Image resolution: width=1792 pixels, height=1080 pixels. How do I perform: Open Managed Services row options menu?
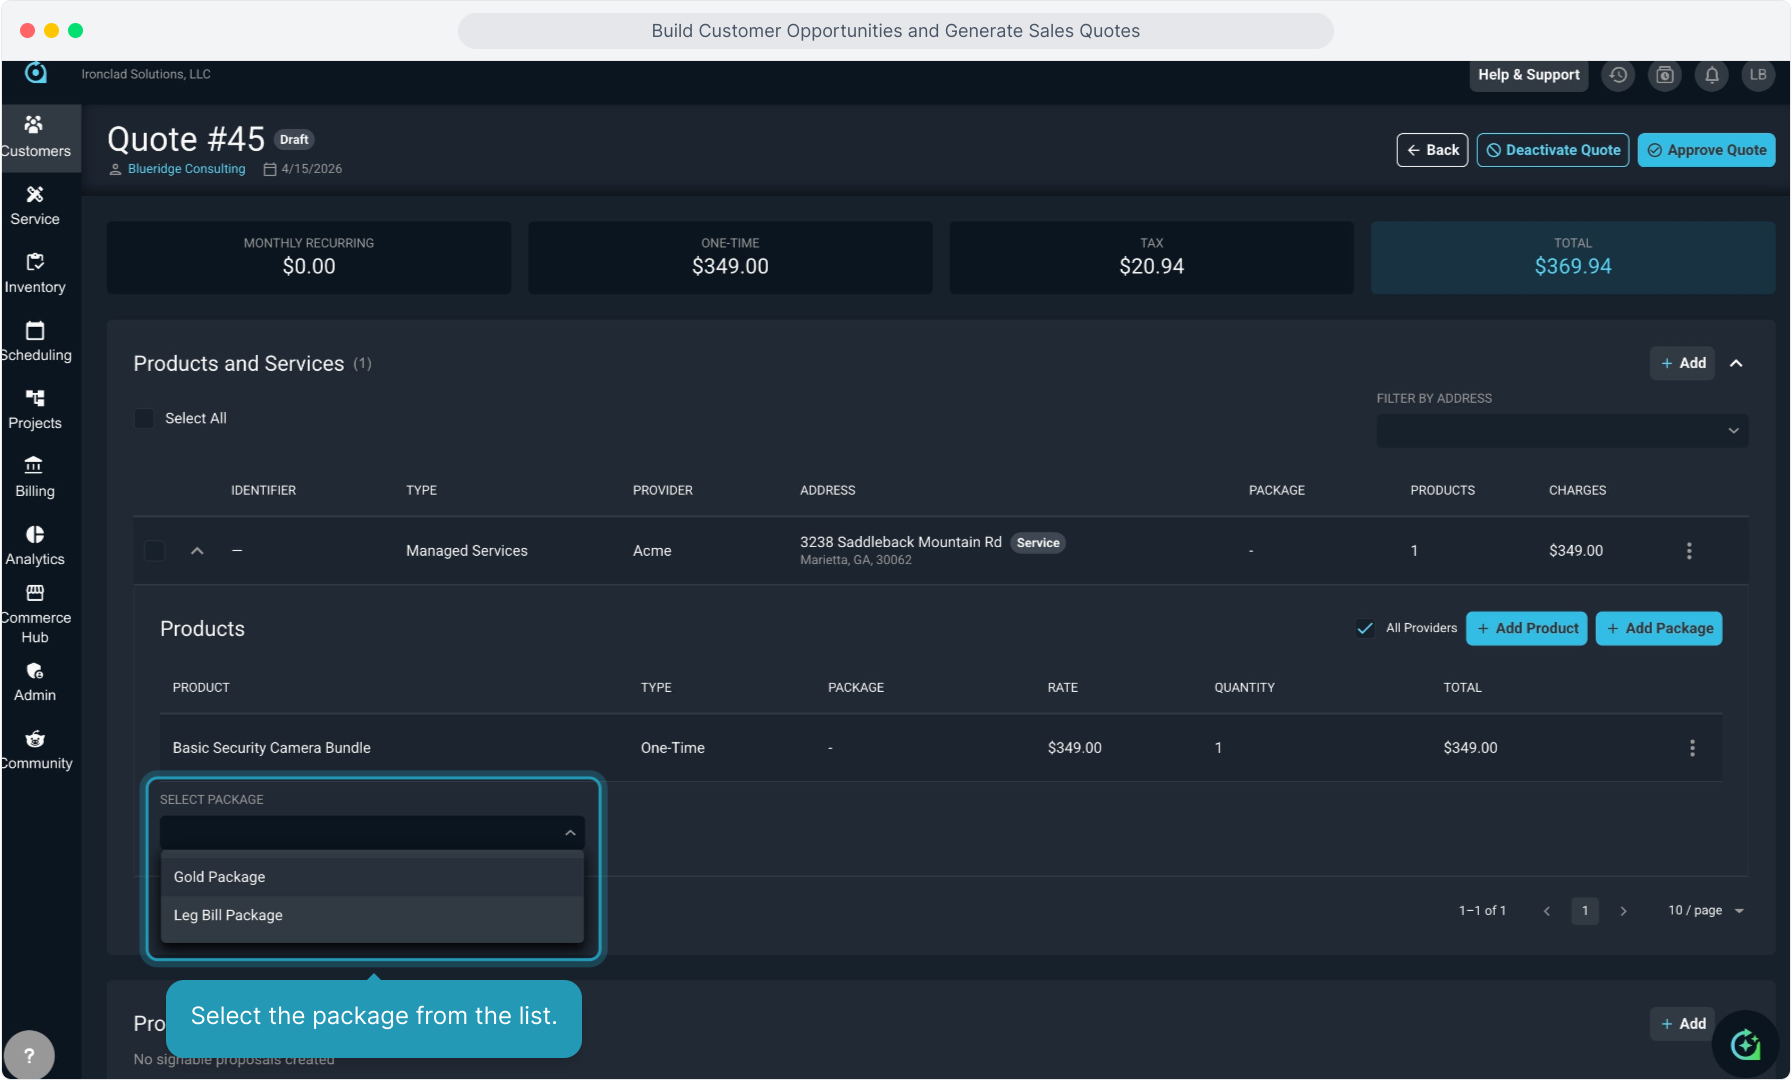(x=1689, y=551)
